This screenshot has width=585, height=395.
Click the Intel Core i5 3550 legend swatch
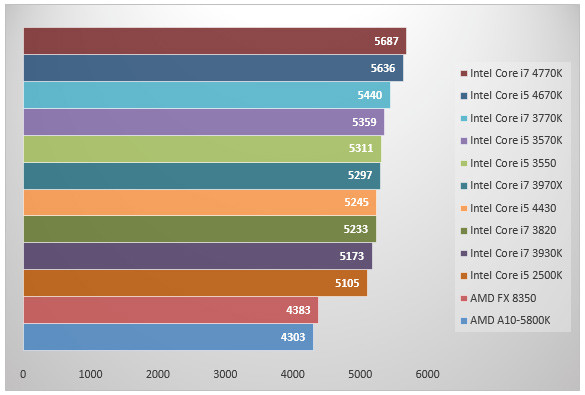464,163
